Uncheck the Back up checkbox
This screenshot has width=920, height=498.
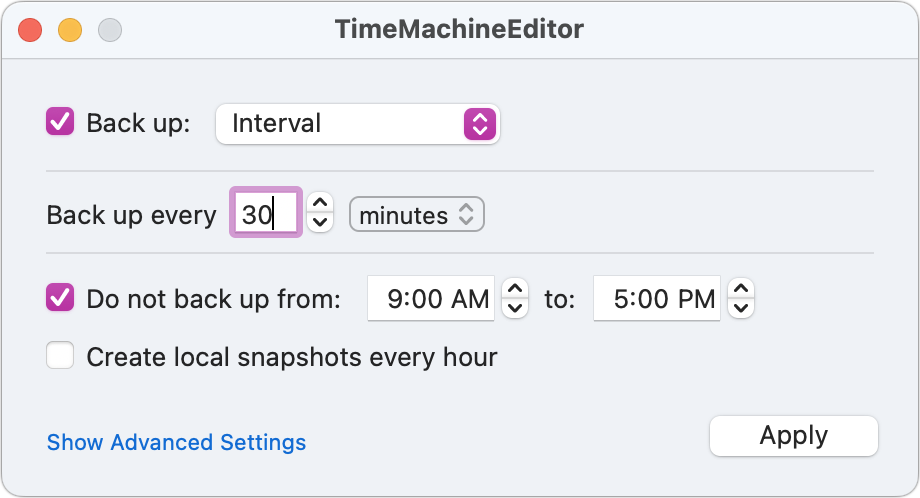point(60,121)
